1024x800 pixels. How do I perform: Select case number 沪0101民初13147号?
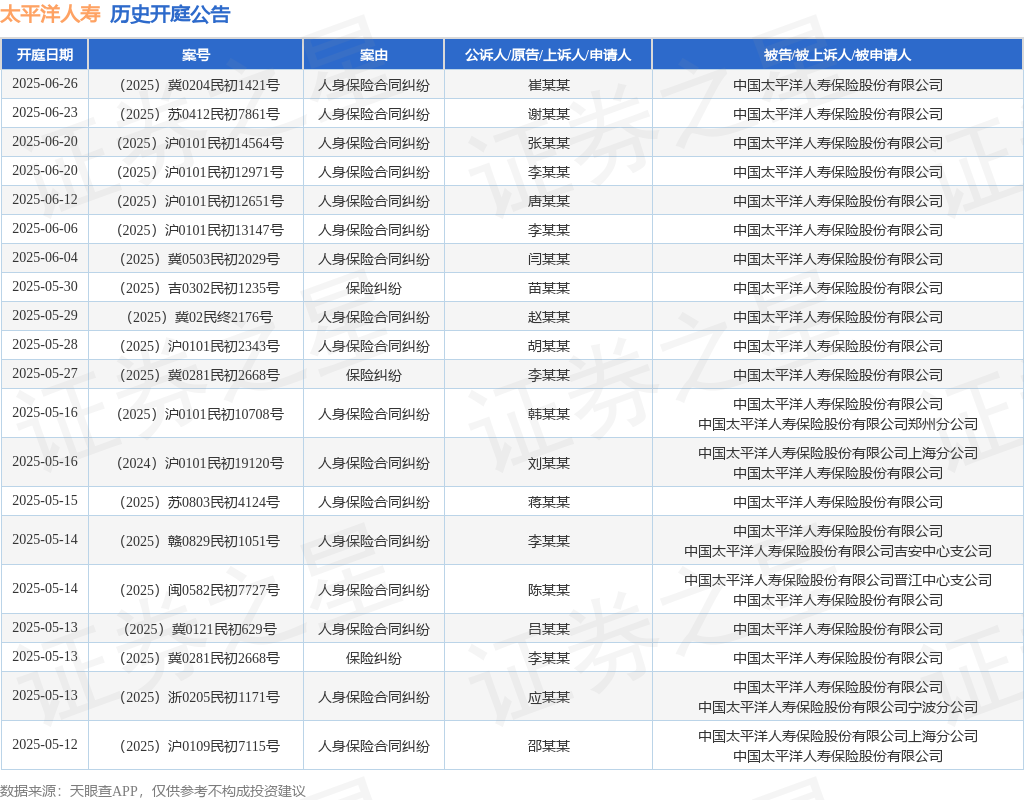tap(199, 230)
